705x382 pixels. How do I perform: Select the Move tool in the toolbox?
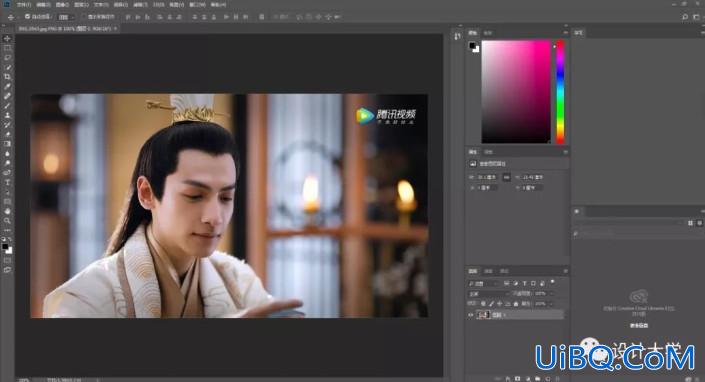(7, 39)
